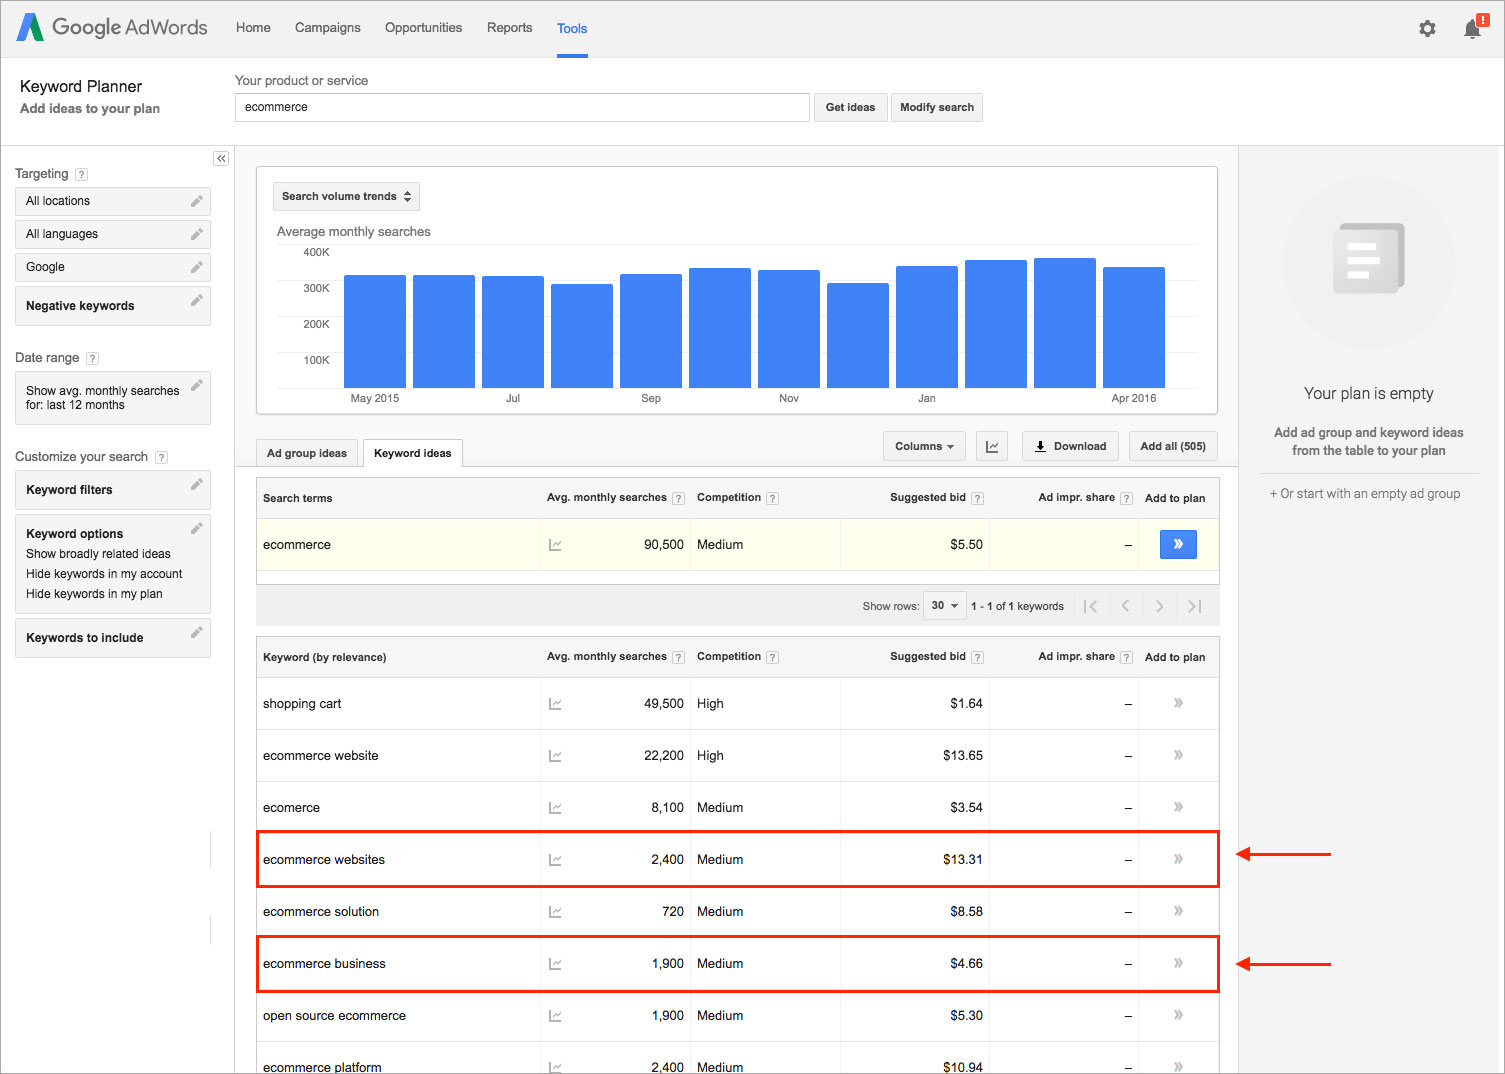Screen dimensions: 1505x1074
Task: Edit Keyword filters pencil icon
Action: [x=197, y=484]
